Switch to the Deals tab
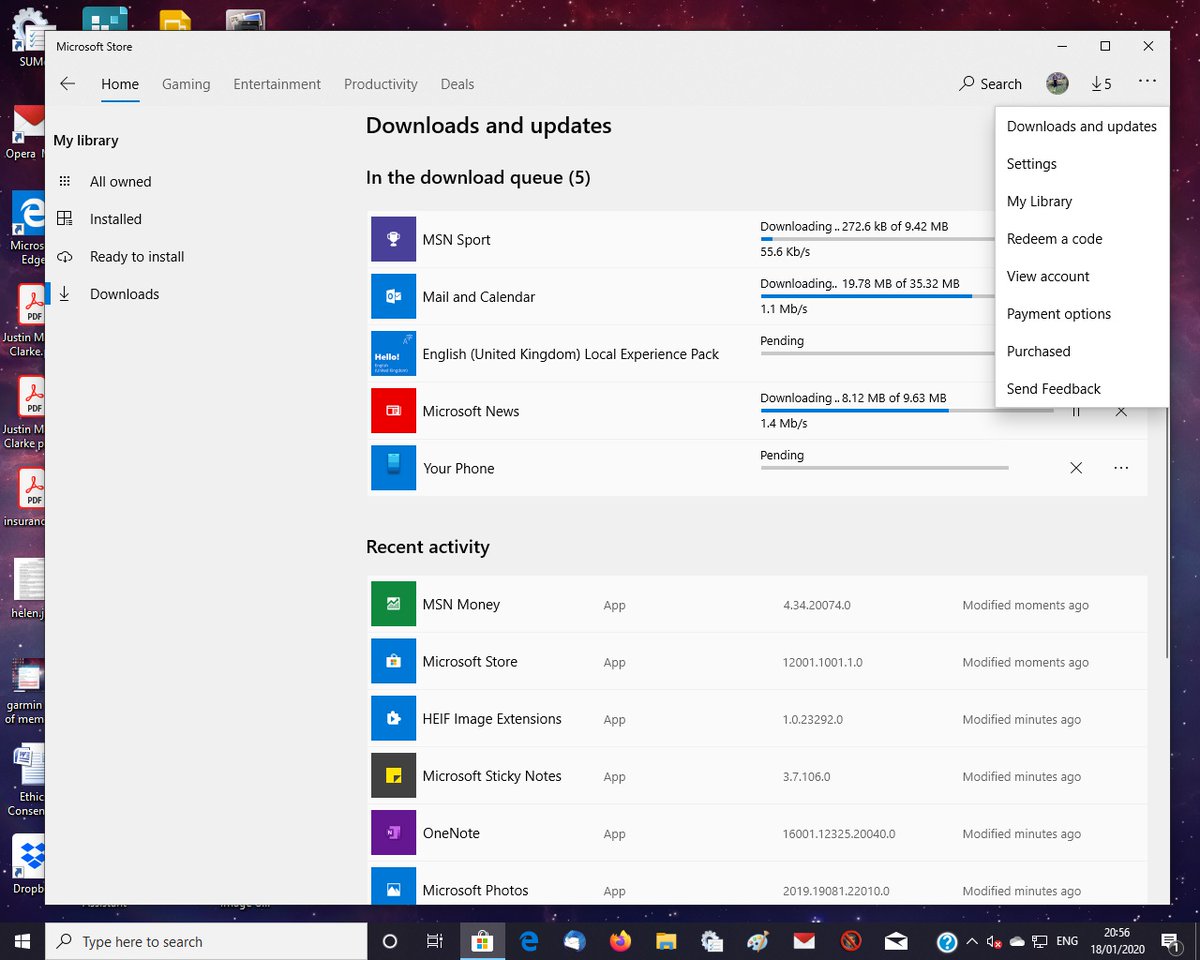The height and width of the screenshot is (960, 1200). click(x=457, y=84)
